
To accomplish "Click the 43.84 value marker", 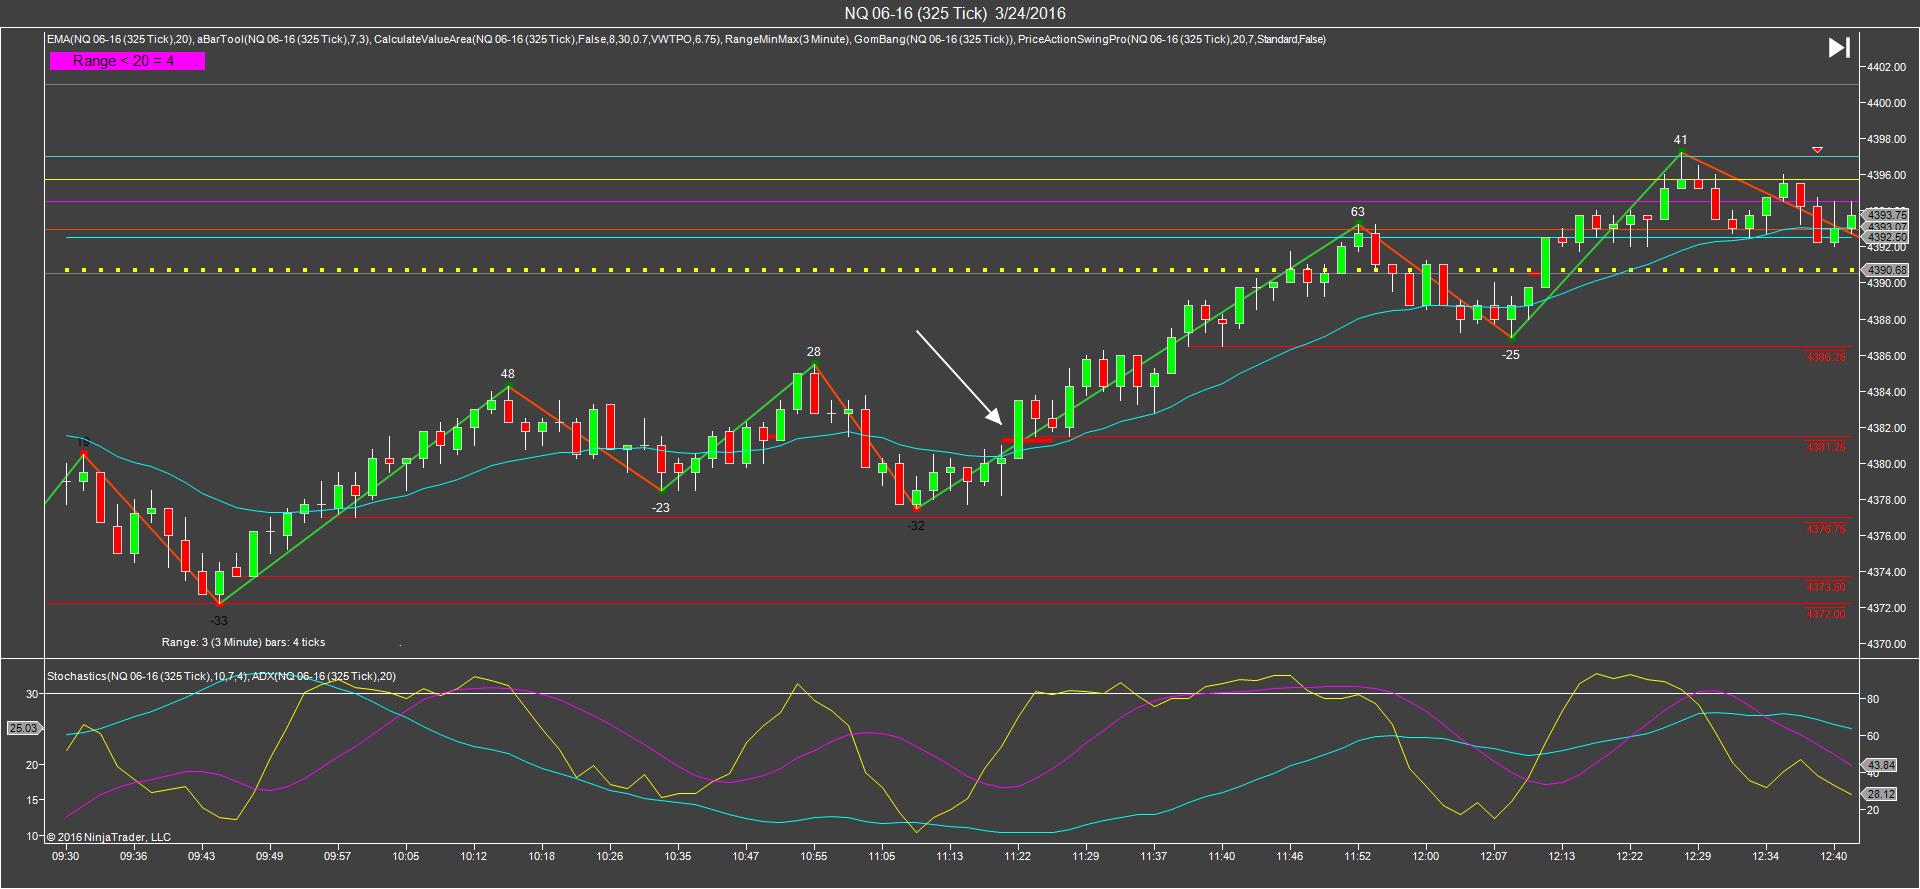I will click(1881, 765).
